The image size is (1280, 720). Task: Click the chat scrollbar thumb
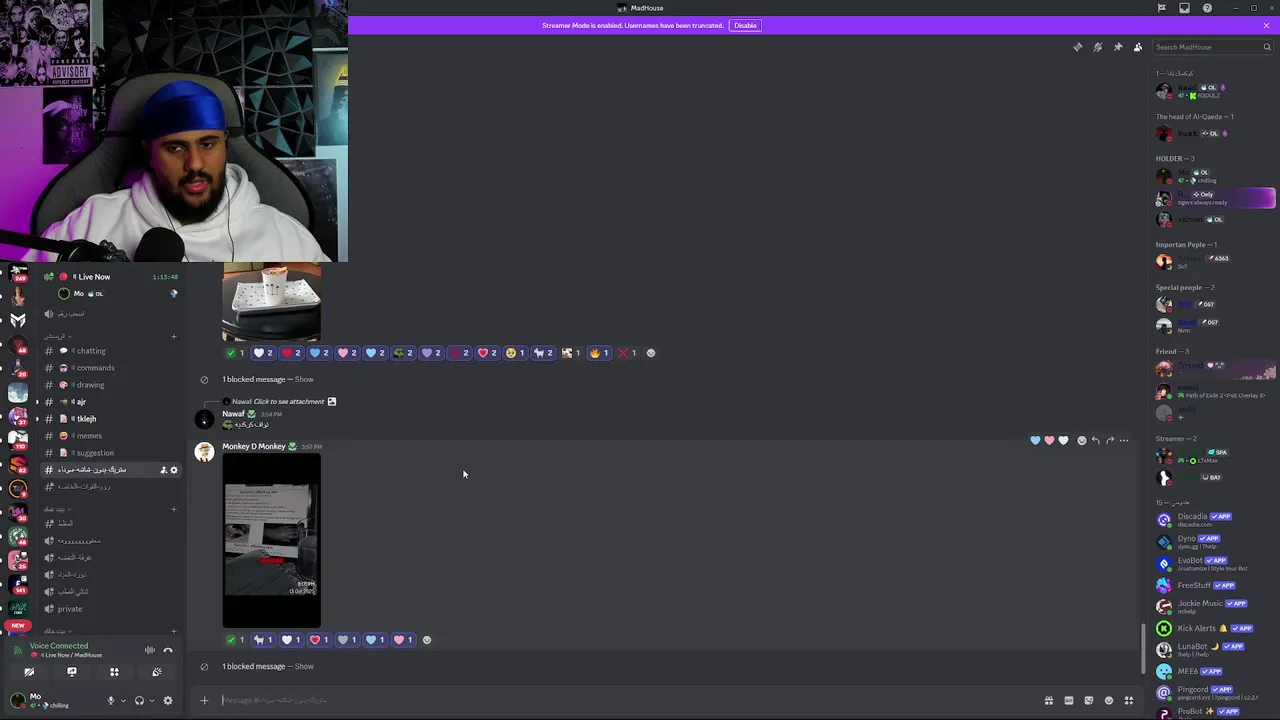[x=1144, y=649]
